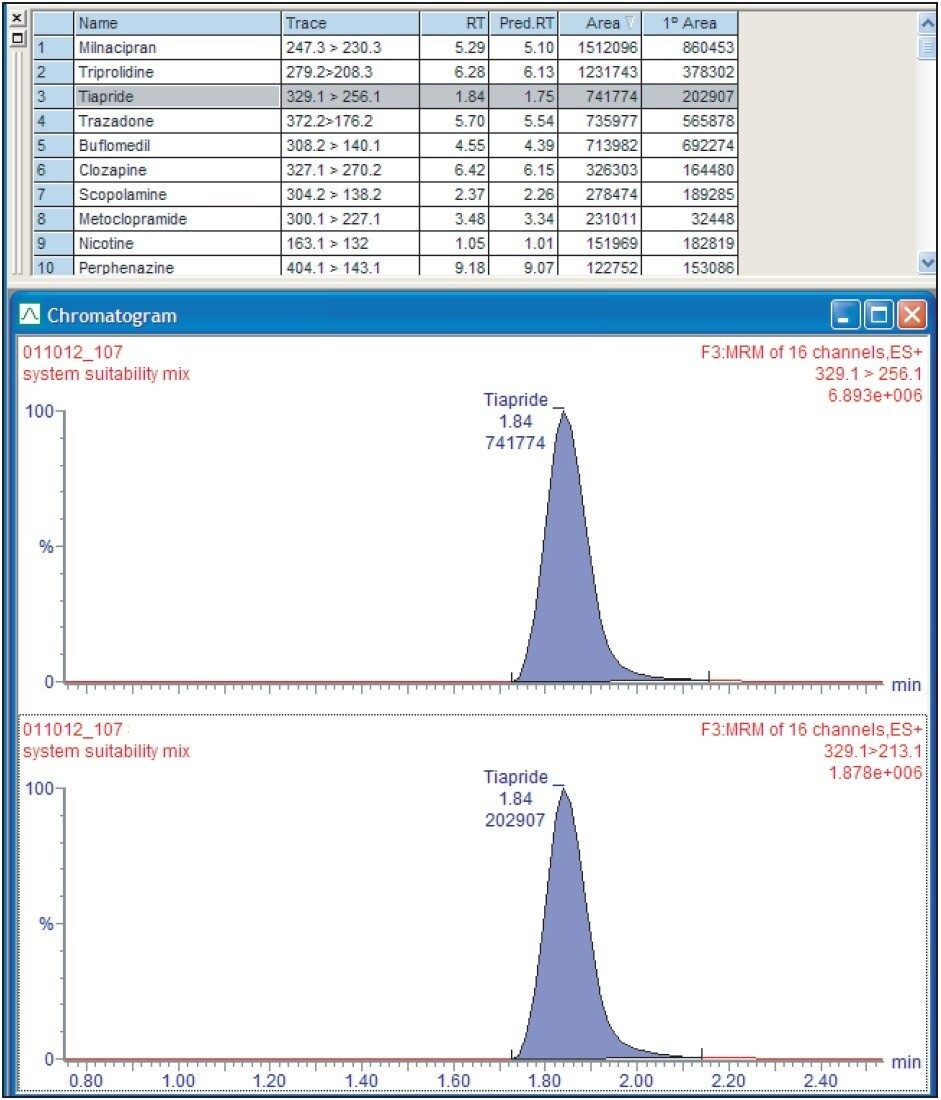Click row header number 8

point(53,220)
